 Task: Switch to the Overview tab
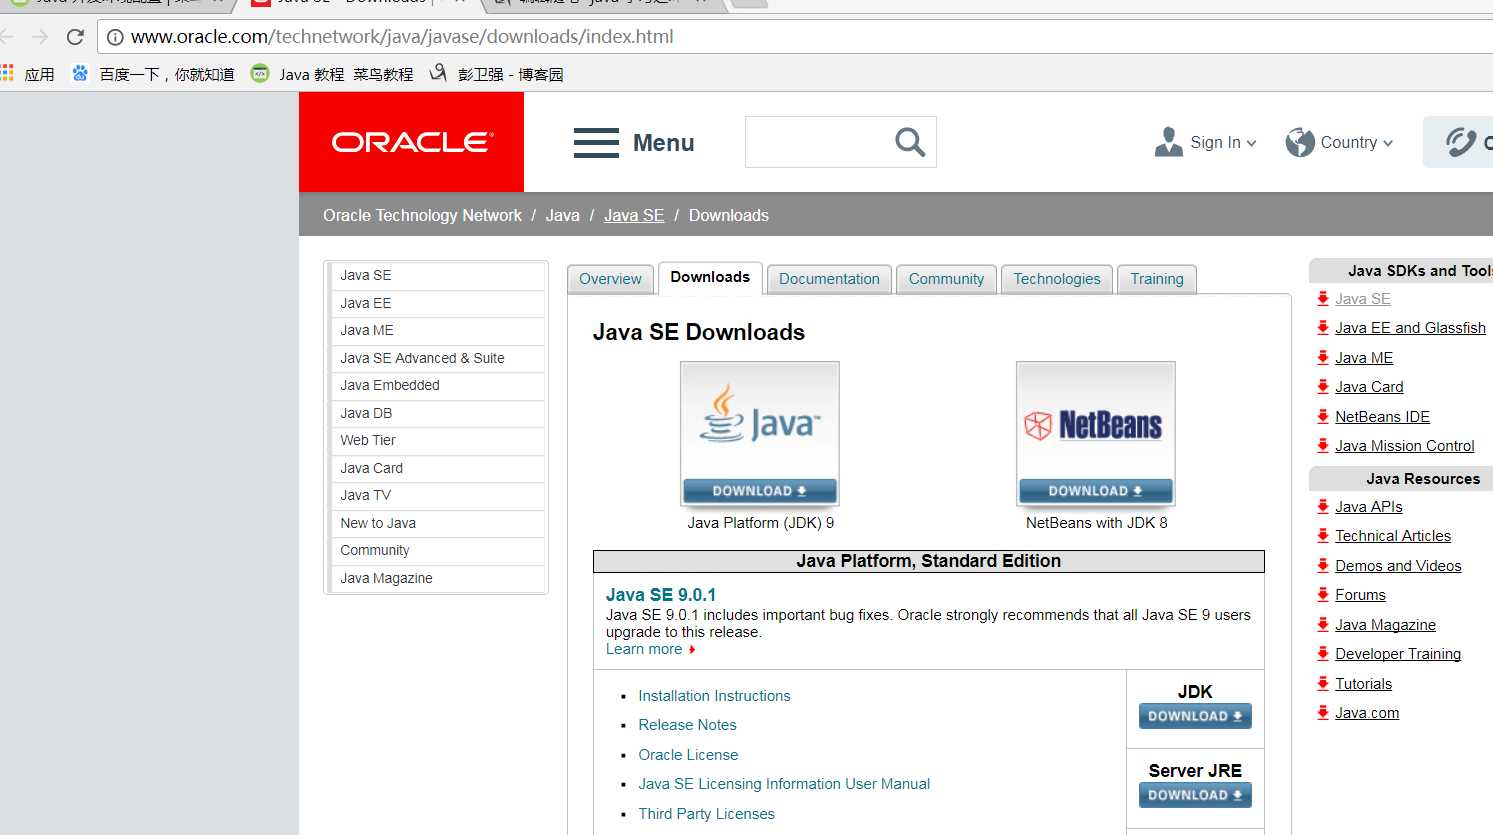[x=610, y=279]
